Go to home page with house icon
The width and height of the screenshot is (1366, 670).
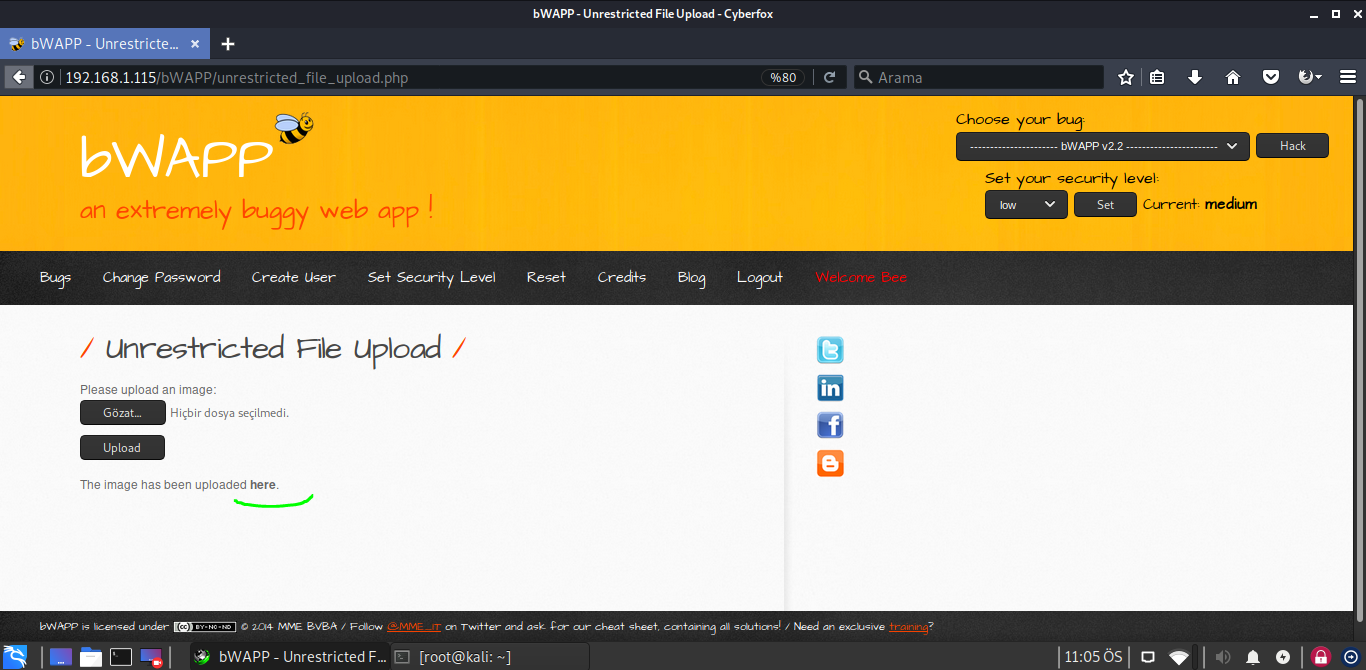coord(1232,77)
